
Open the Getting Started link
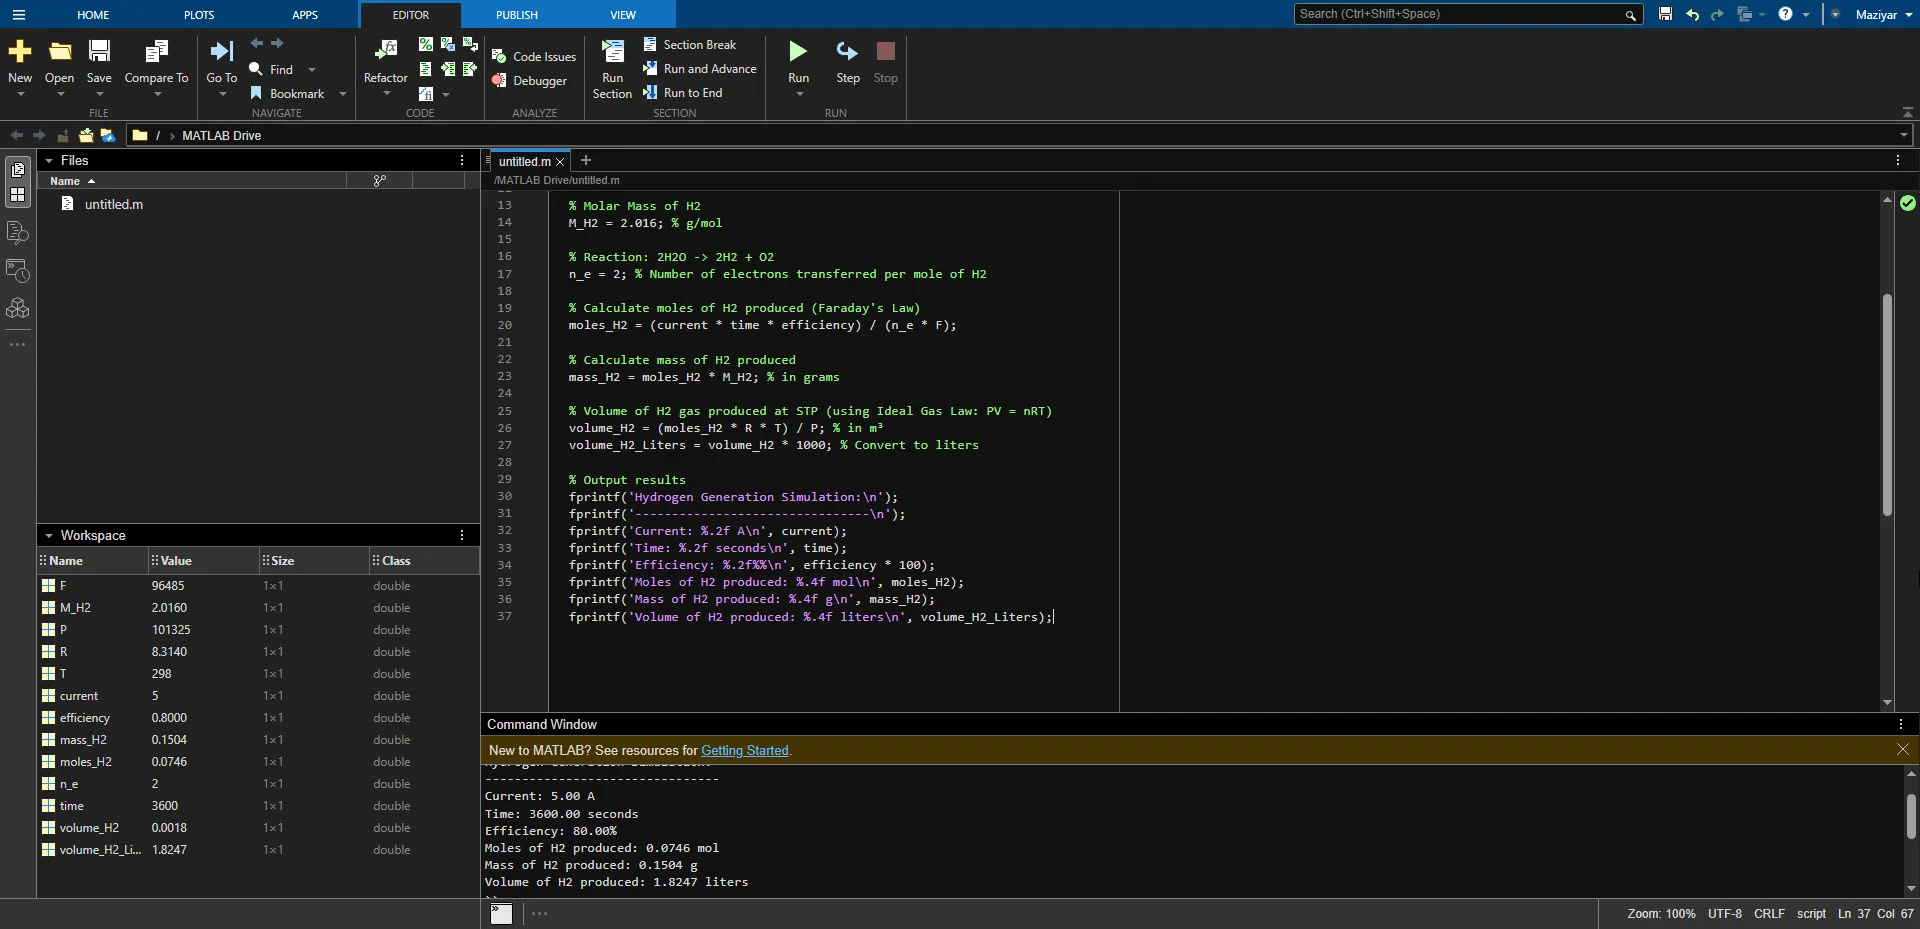(745, 751)
